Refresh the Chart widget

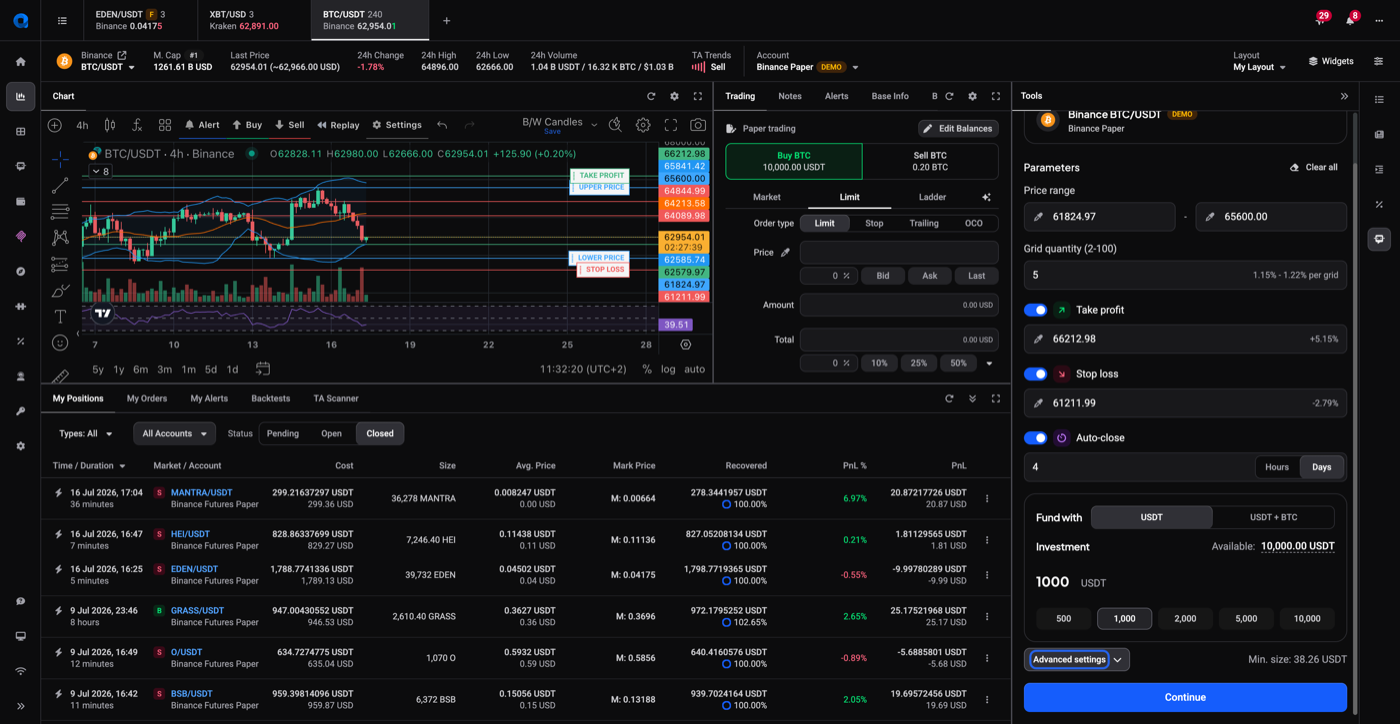coord(651,96)
